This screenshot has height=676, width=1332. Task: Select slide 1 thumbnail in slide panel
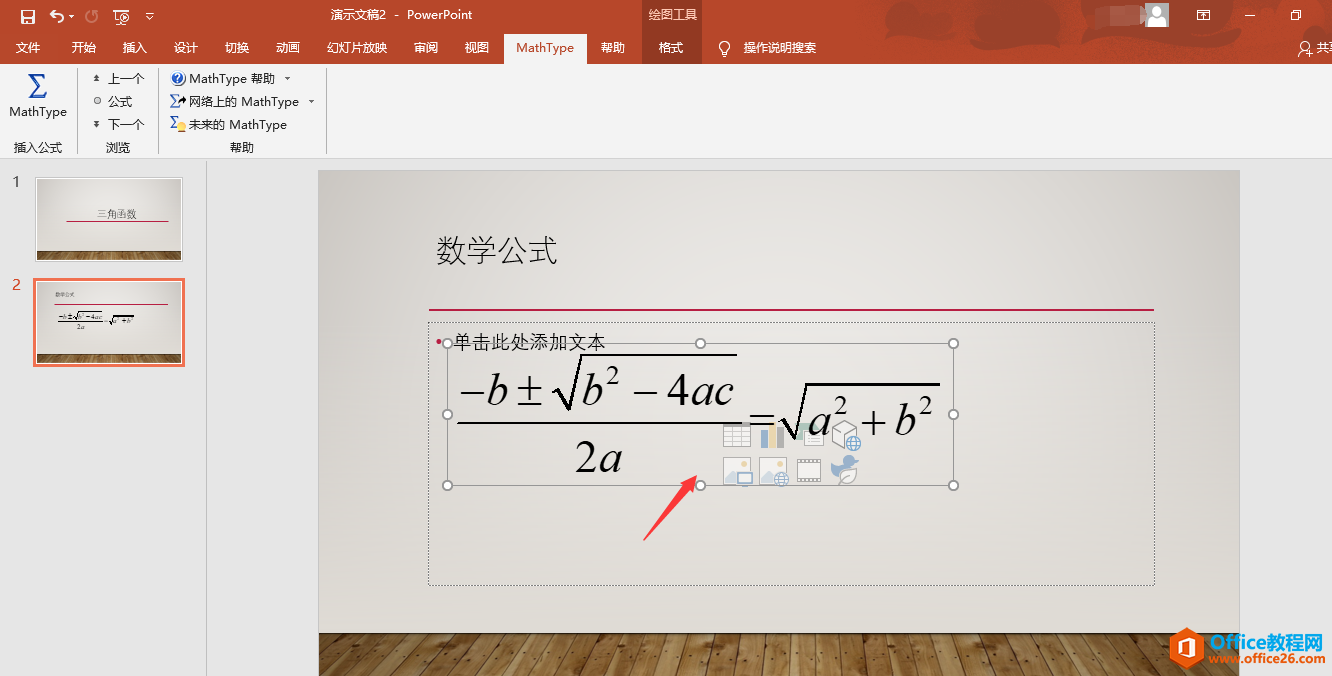(108, 218)
